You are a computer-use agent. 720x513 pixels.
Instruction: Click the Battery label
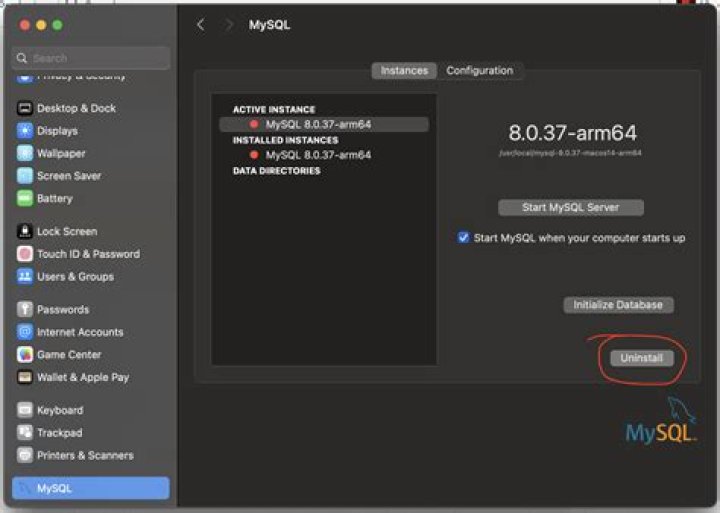coord(55,198)
